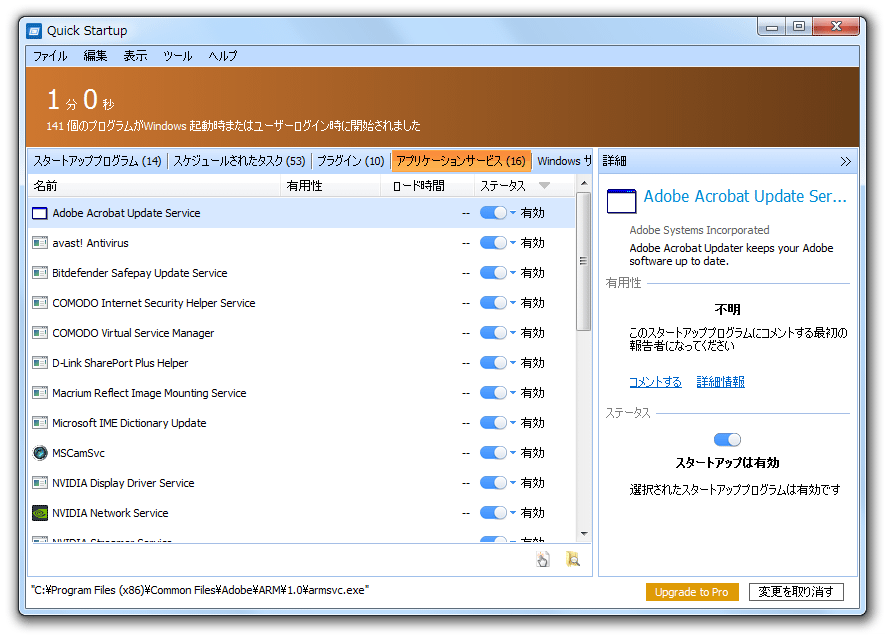Screen dimensions: 889x638
Task: Click the COMODO Internet Security Helper Service icon
Action: pyautogui.click(x=40, y=303)
